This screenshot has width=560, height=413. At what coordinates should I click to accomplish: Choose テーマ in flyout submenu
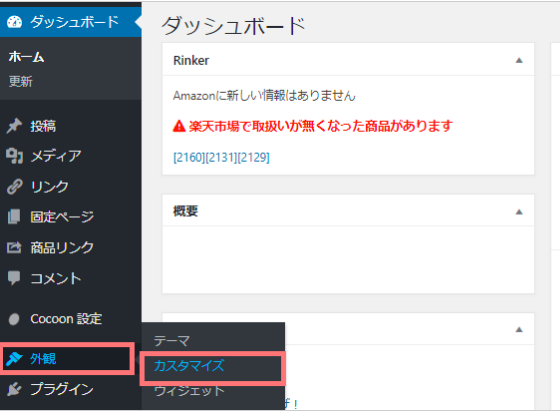172,341
